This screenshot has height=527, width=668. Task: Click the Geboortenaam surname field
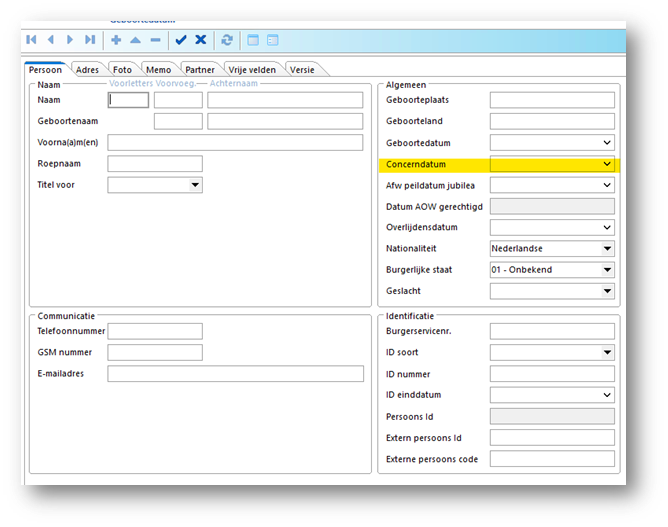(285, 121)
